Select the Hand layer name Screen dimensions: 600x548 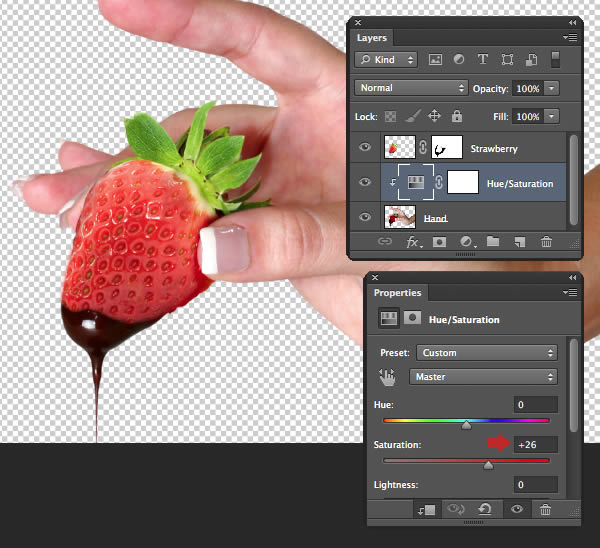tap(435, 218)
